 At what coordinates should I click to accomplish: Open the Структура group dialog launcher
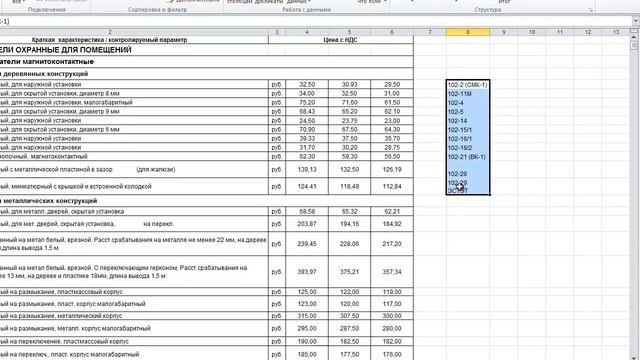[591, 10]
